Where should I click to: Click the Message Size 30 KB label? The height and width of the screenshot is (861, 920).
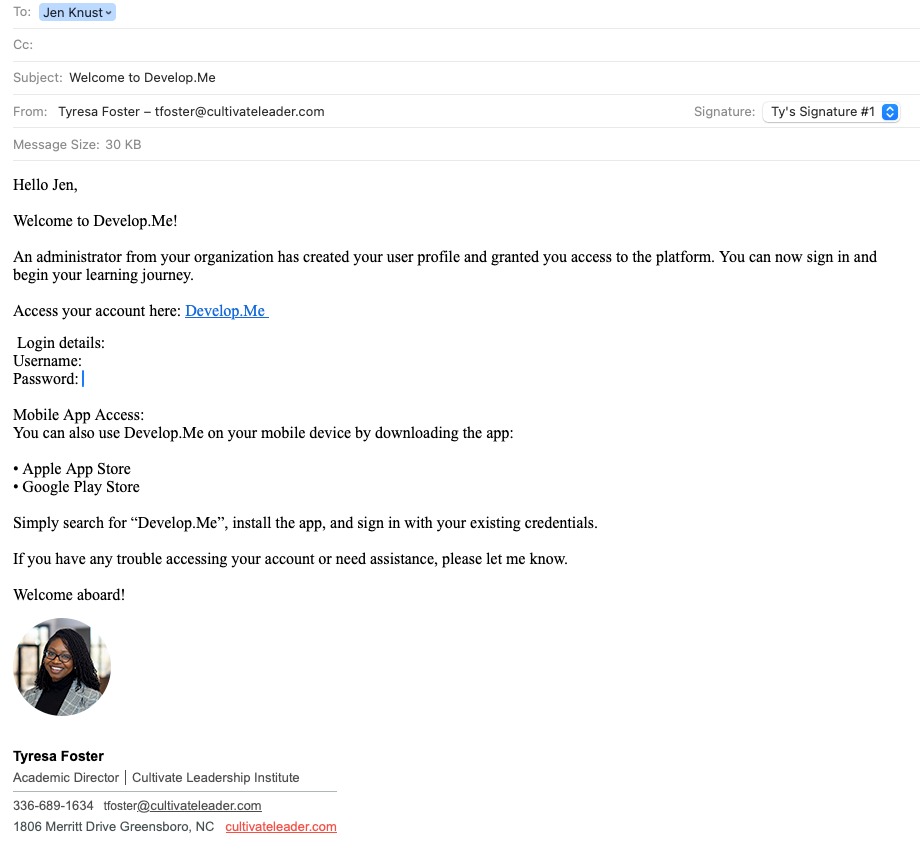[x=77, y=145]
